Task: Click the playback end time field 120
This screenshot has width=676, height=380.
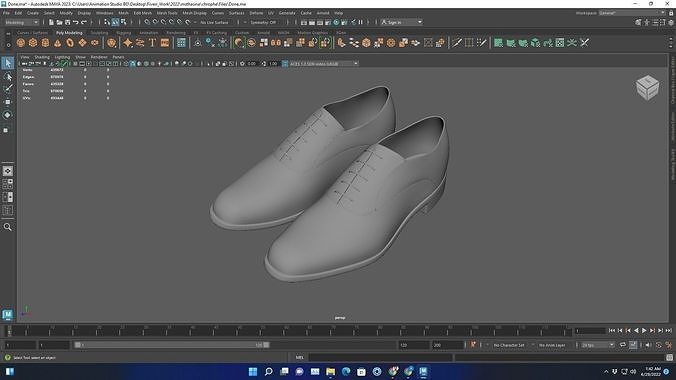Action: tap(413, 345)
